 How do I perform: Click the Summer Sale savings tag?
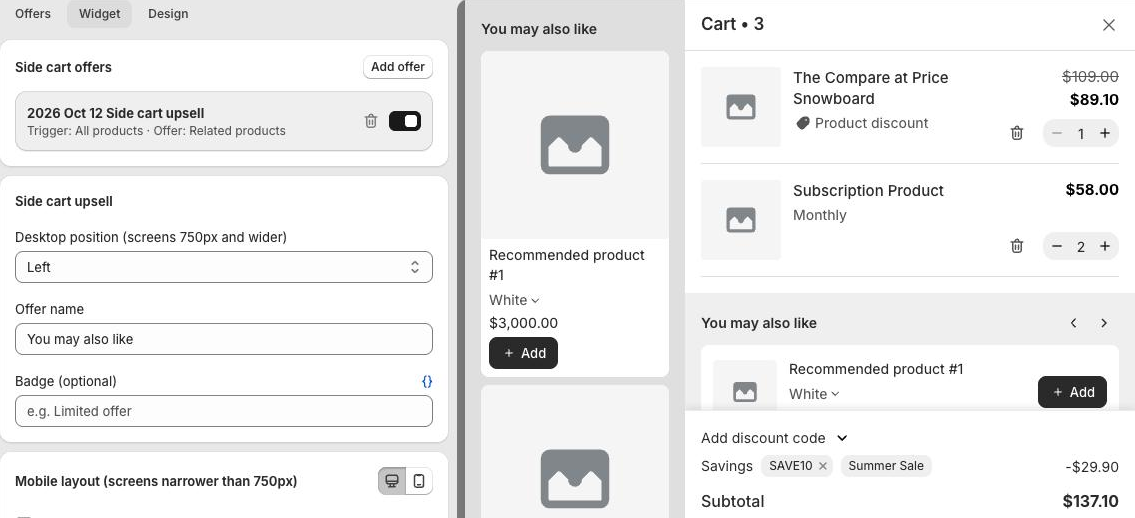pos(886,466)
